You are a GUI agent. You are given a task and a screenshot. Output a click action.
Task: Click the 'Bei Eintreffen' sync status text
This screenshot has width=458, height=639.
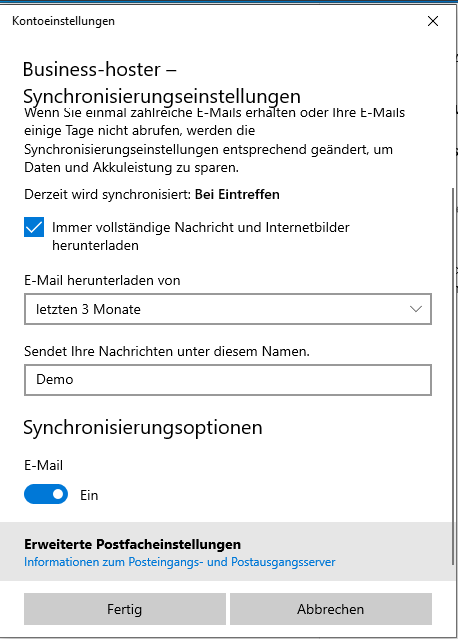tap(237, 194)
